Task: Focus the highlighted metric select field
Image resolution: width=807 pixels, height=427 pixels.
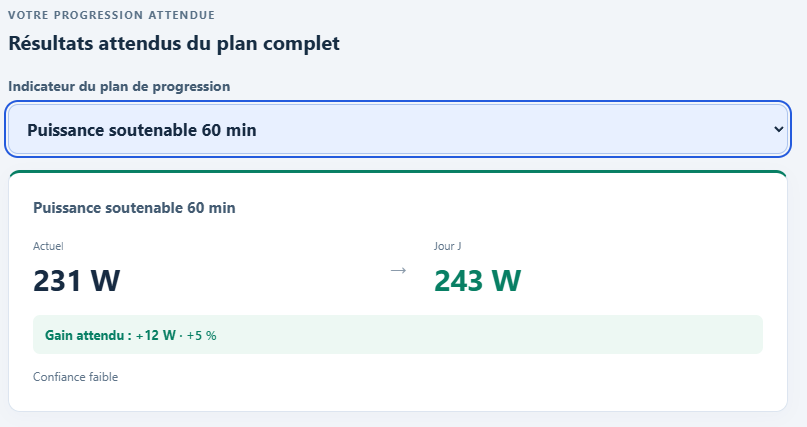Action: click(x=398, y=129)
